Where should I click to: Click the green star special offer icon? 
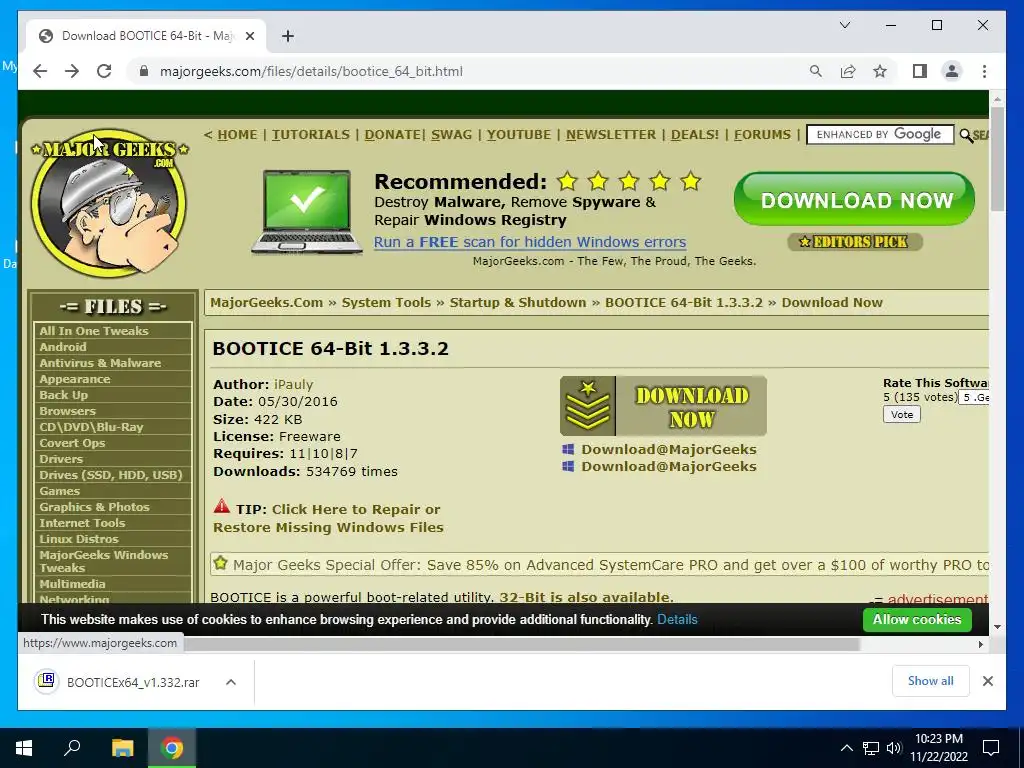click(221, 563)
